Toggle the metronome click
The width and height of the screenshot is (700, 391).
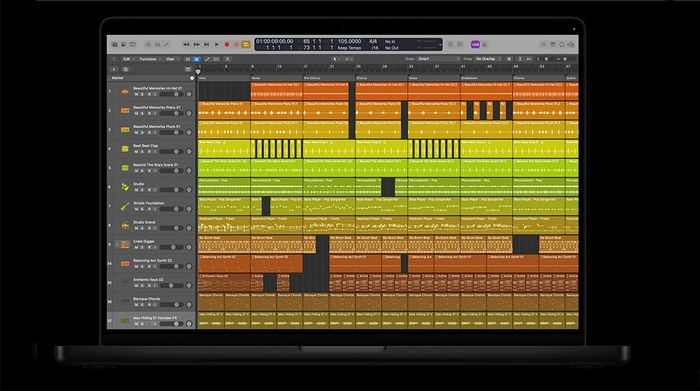pyautogui.click(x=485, y=45)
